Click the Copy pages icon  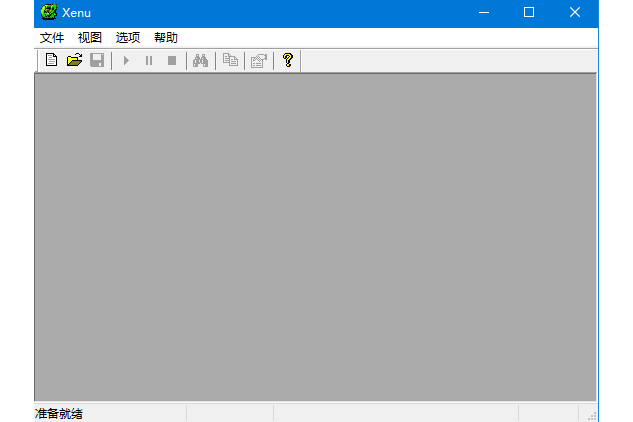tap(230, 61)
